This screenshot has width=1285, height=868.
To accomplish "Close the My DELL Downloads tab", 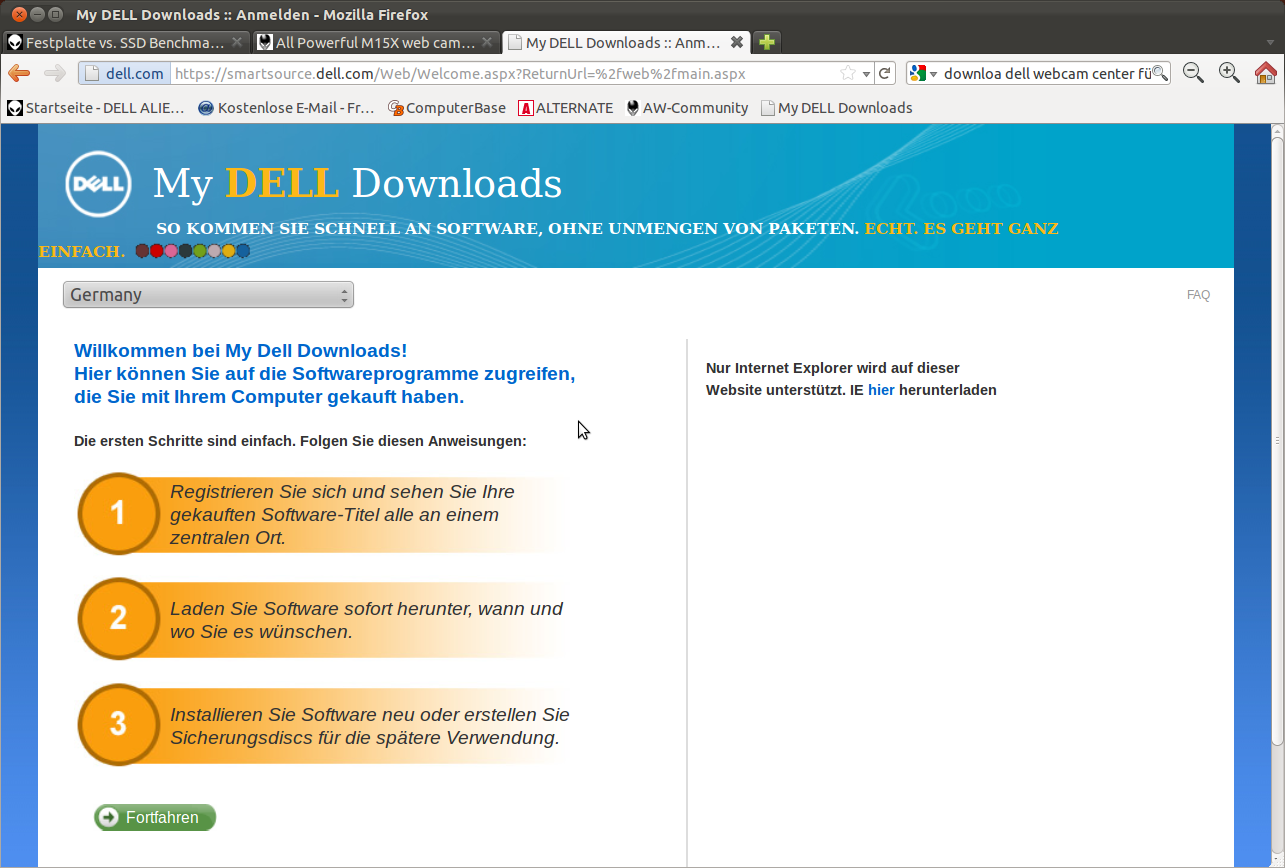I will tap(737, 42).
